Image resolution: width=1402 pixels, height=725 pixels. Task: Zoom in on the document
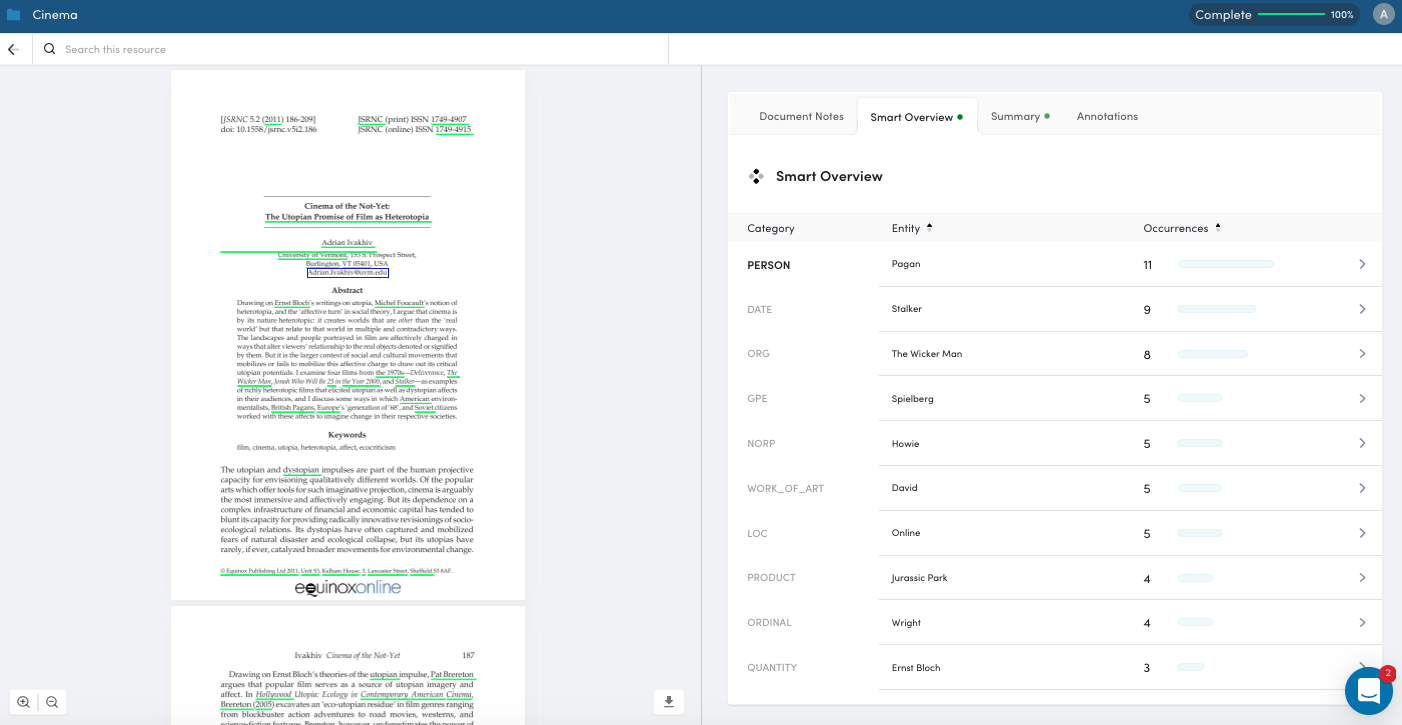pos(24,702)
